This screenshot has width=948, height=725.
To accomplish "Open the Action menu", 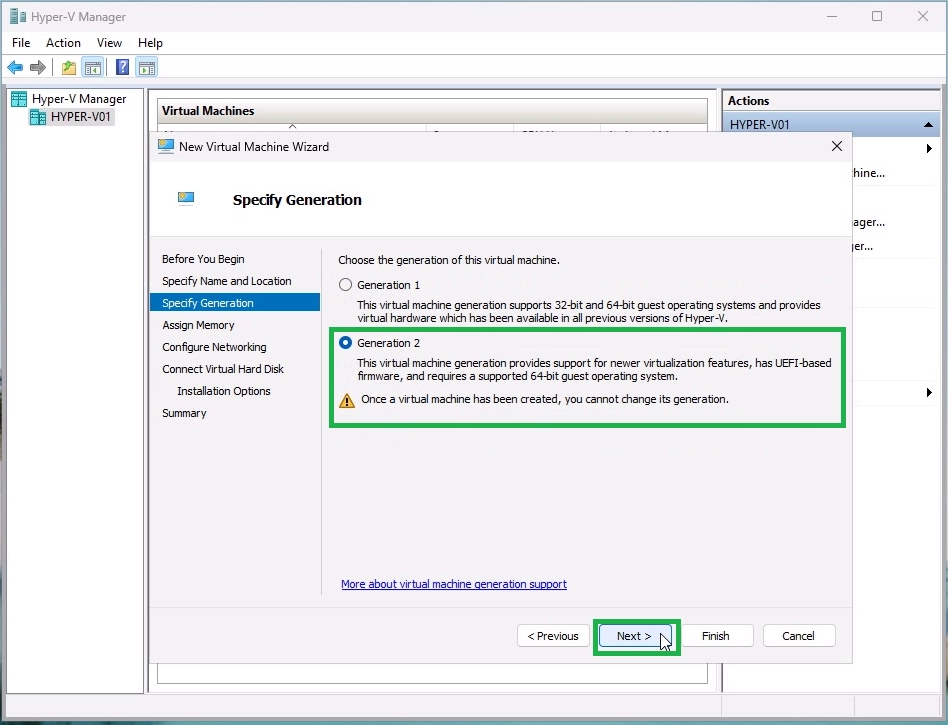I will click(63, 43).
